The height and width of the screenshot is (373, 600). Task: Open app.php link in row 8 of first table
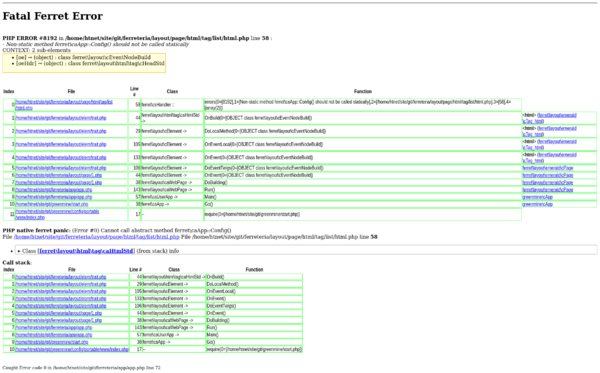[x=54, y=190]
